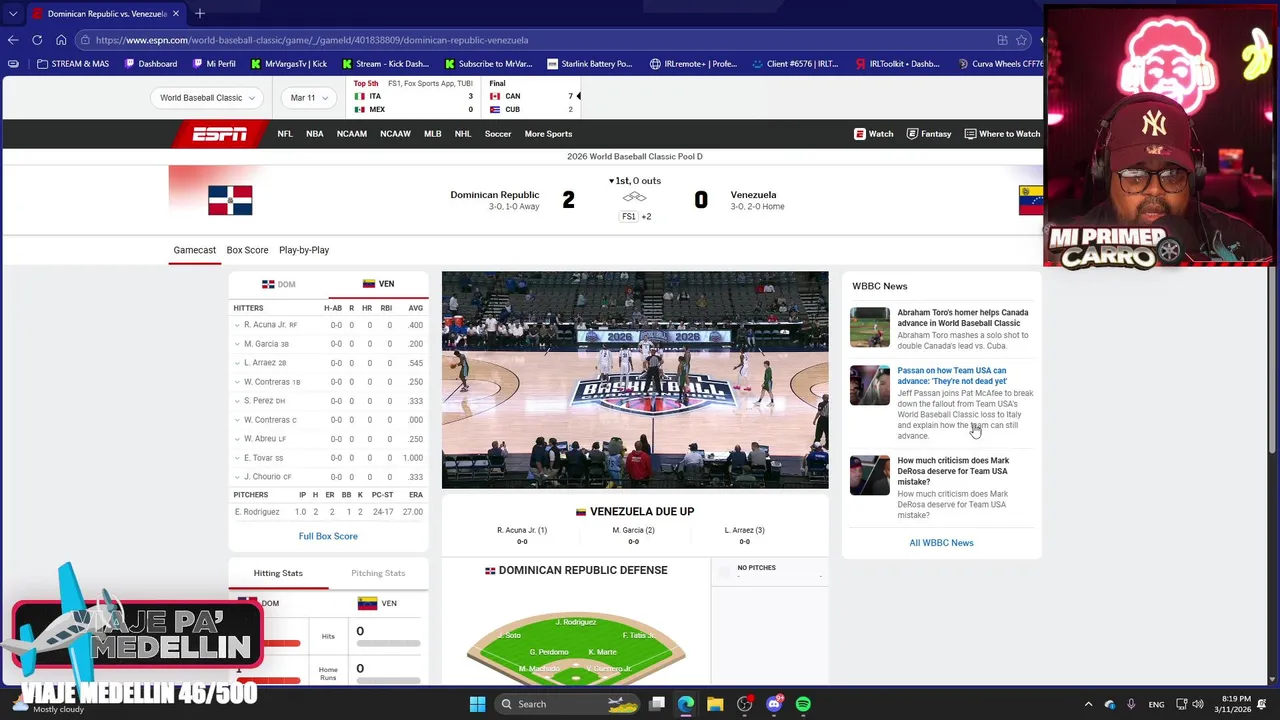Open NBA menu in ESPN nav
1280x720 pixels.
(315, 134)
